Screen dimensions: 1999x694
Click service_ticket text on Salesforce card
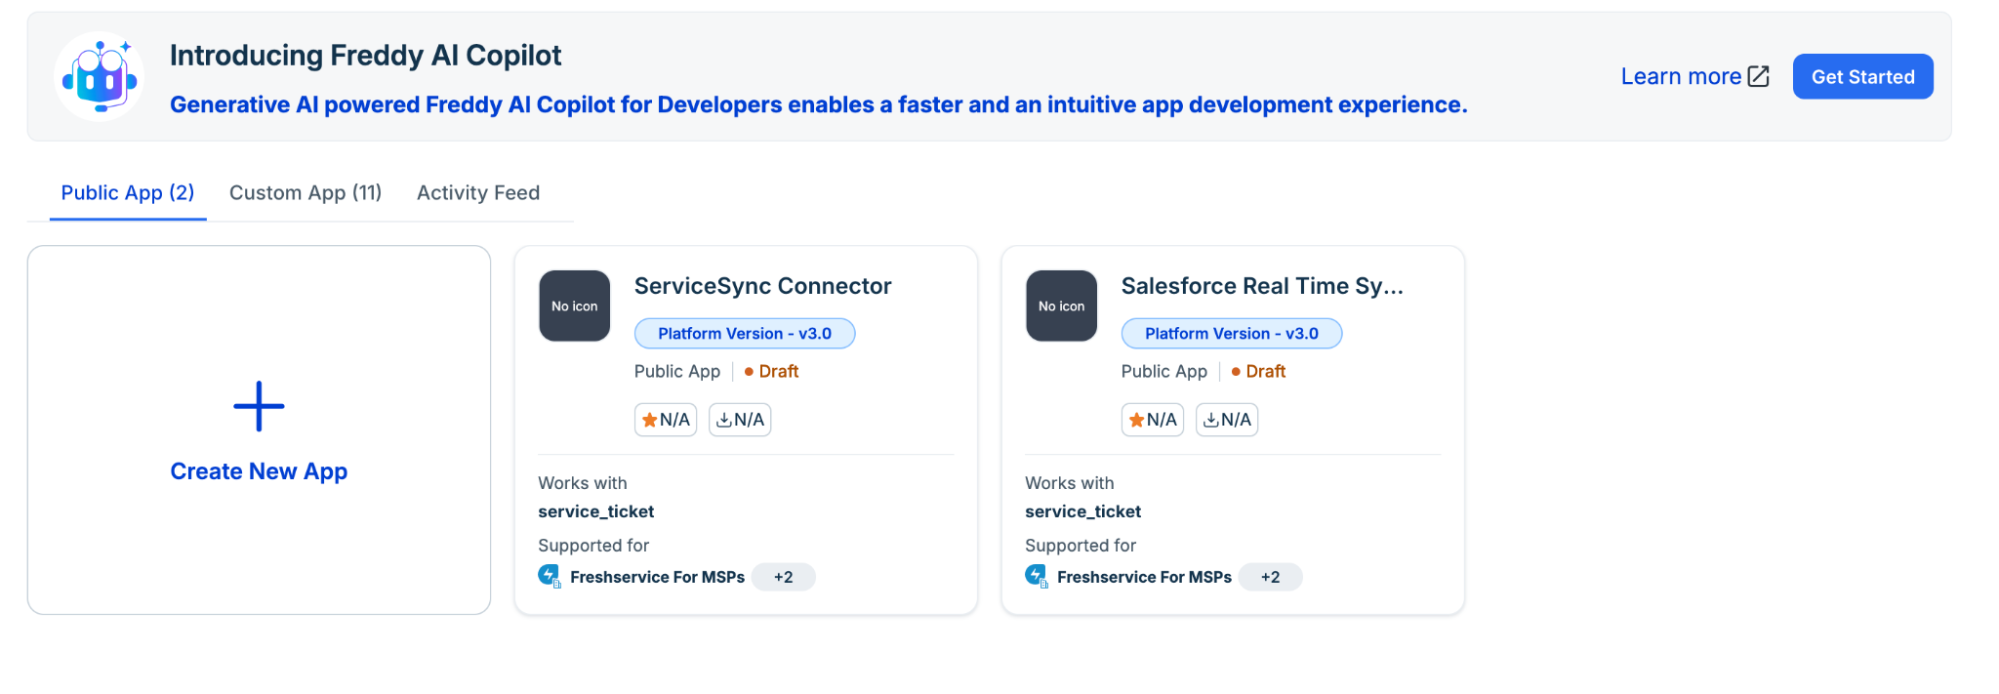pyautogui.click(x=1083, y=512)
